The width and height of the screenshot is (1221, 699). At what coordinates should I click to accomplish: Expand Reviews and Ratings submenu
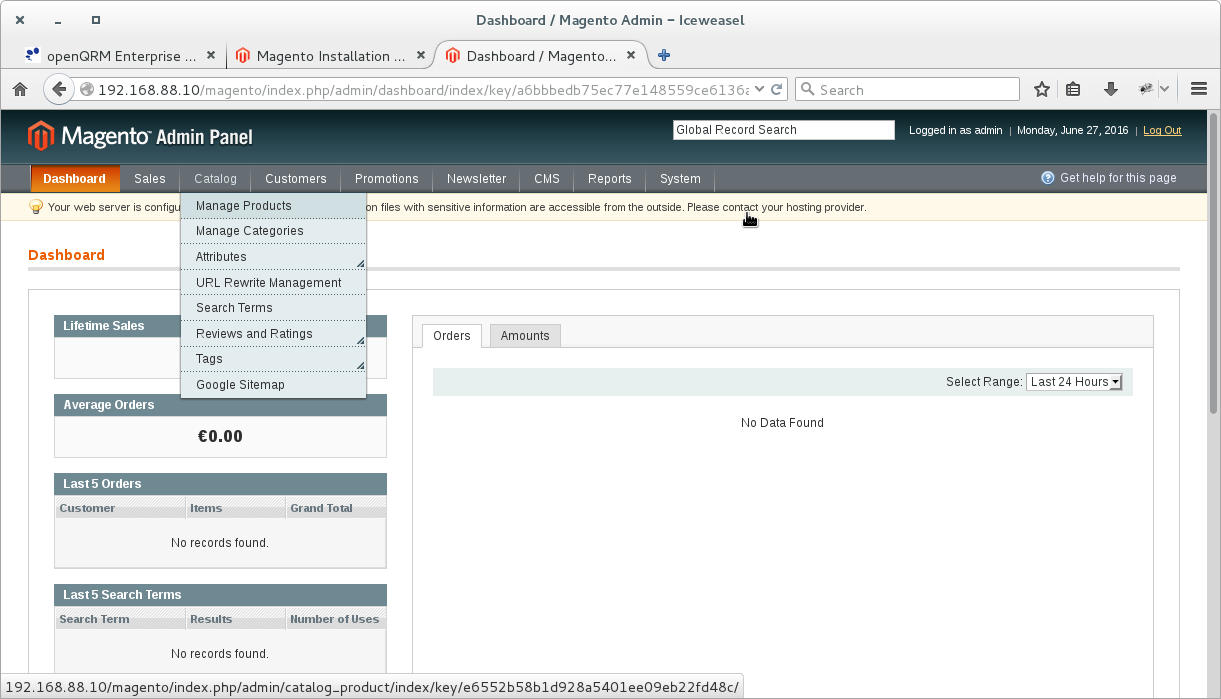[273, 334]
